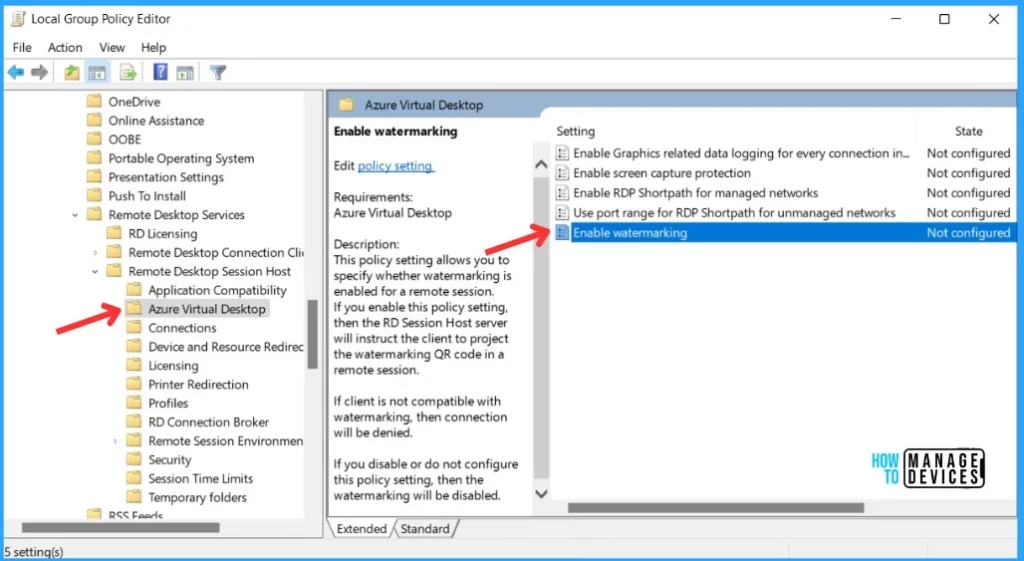The height and width of the screenshot is (561, 1024).
Task: Click description pane scroll up arrow
Action: (x=541, y=165)
